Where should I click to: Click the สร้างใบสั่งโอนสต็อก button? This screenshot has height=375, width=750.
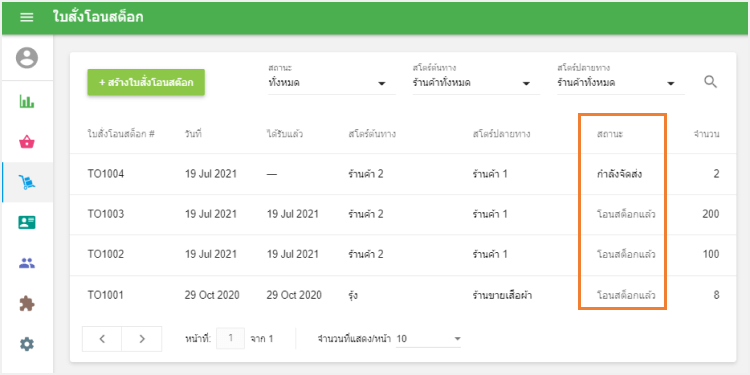click(146, 82)
